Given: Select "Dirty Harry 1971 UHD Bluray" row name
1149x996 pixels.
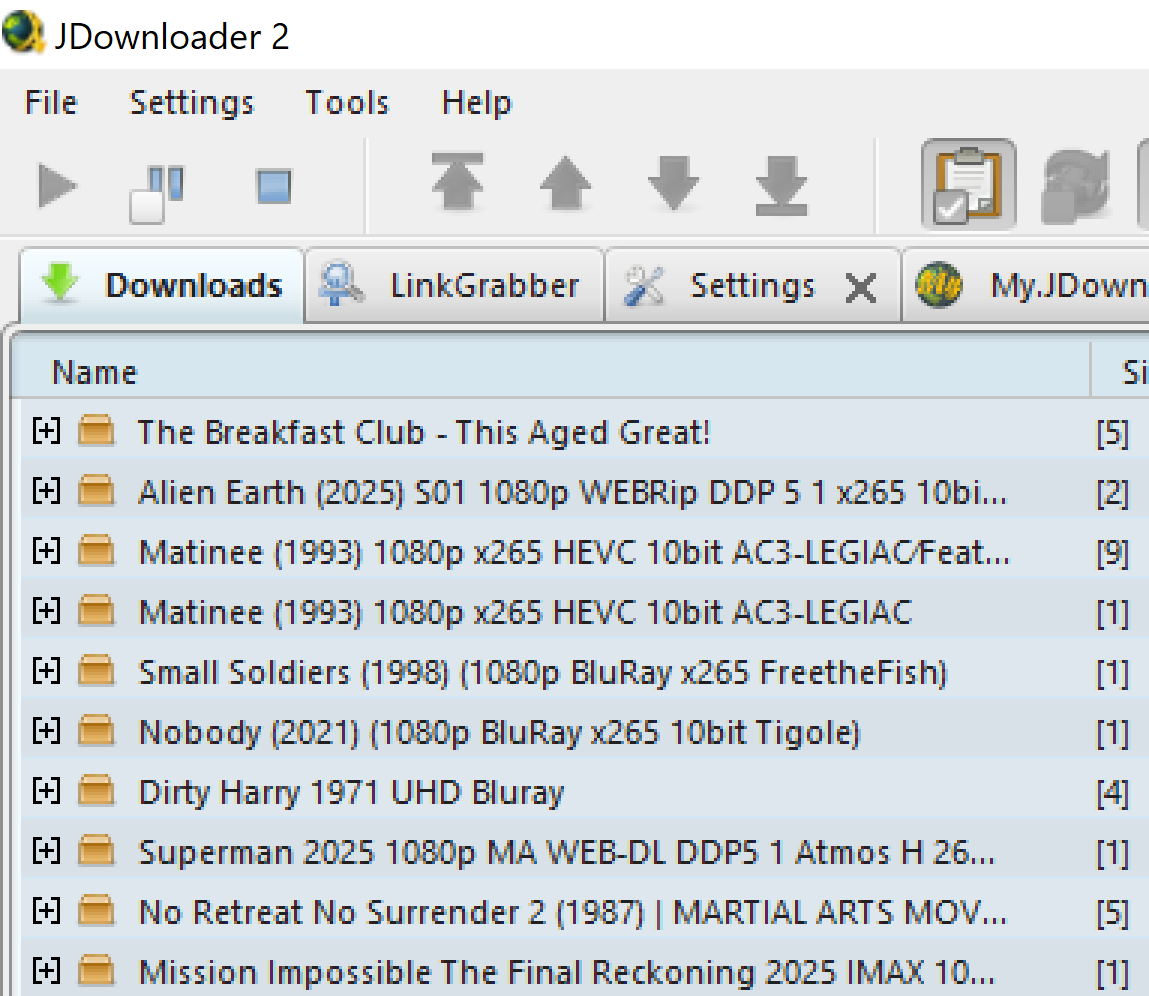Looking at the screenshot, I should click(x=352, y=793).
